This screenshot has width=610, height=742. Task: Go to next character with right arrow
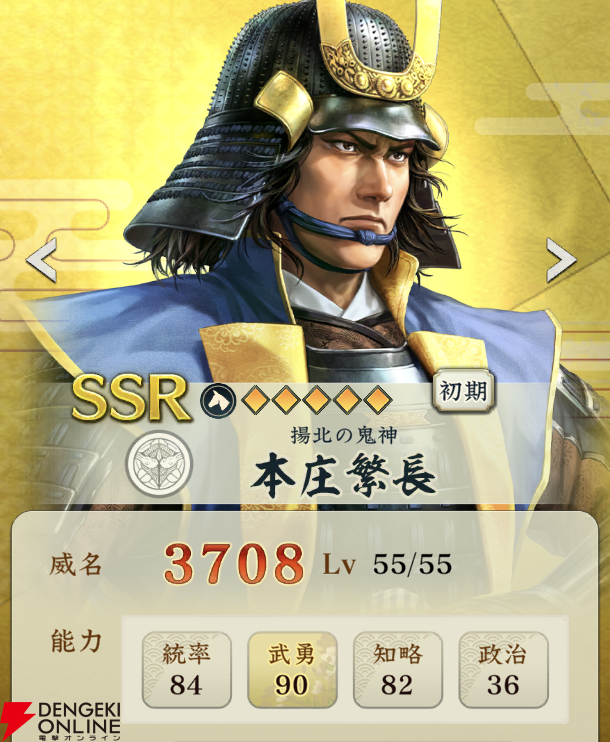(x=561, y=260)
